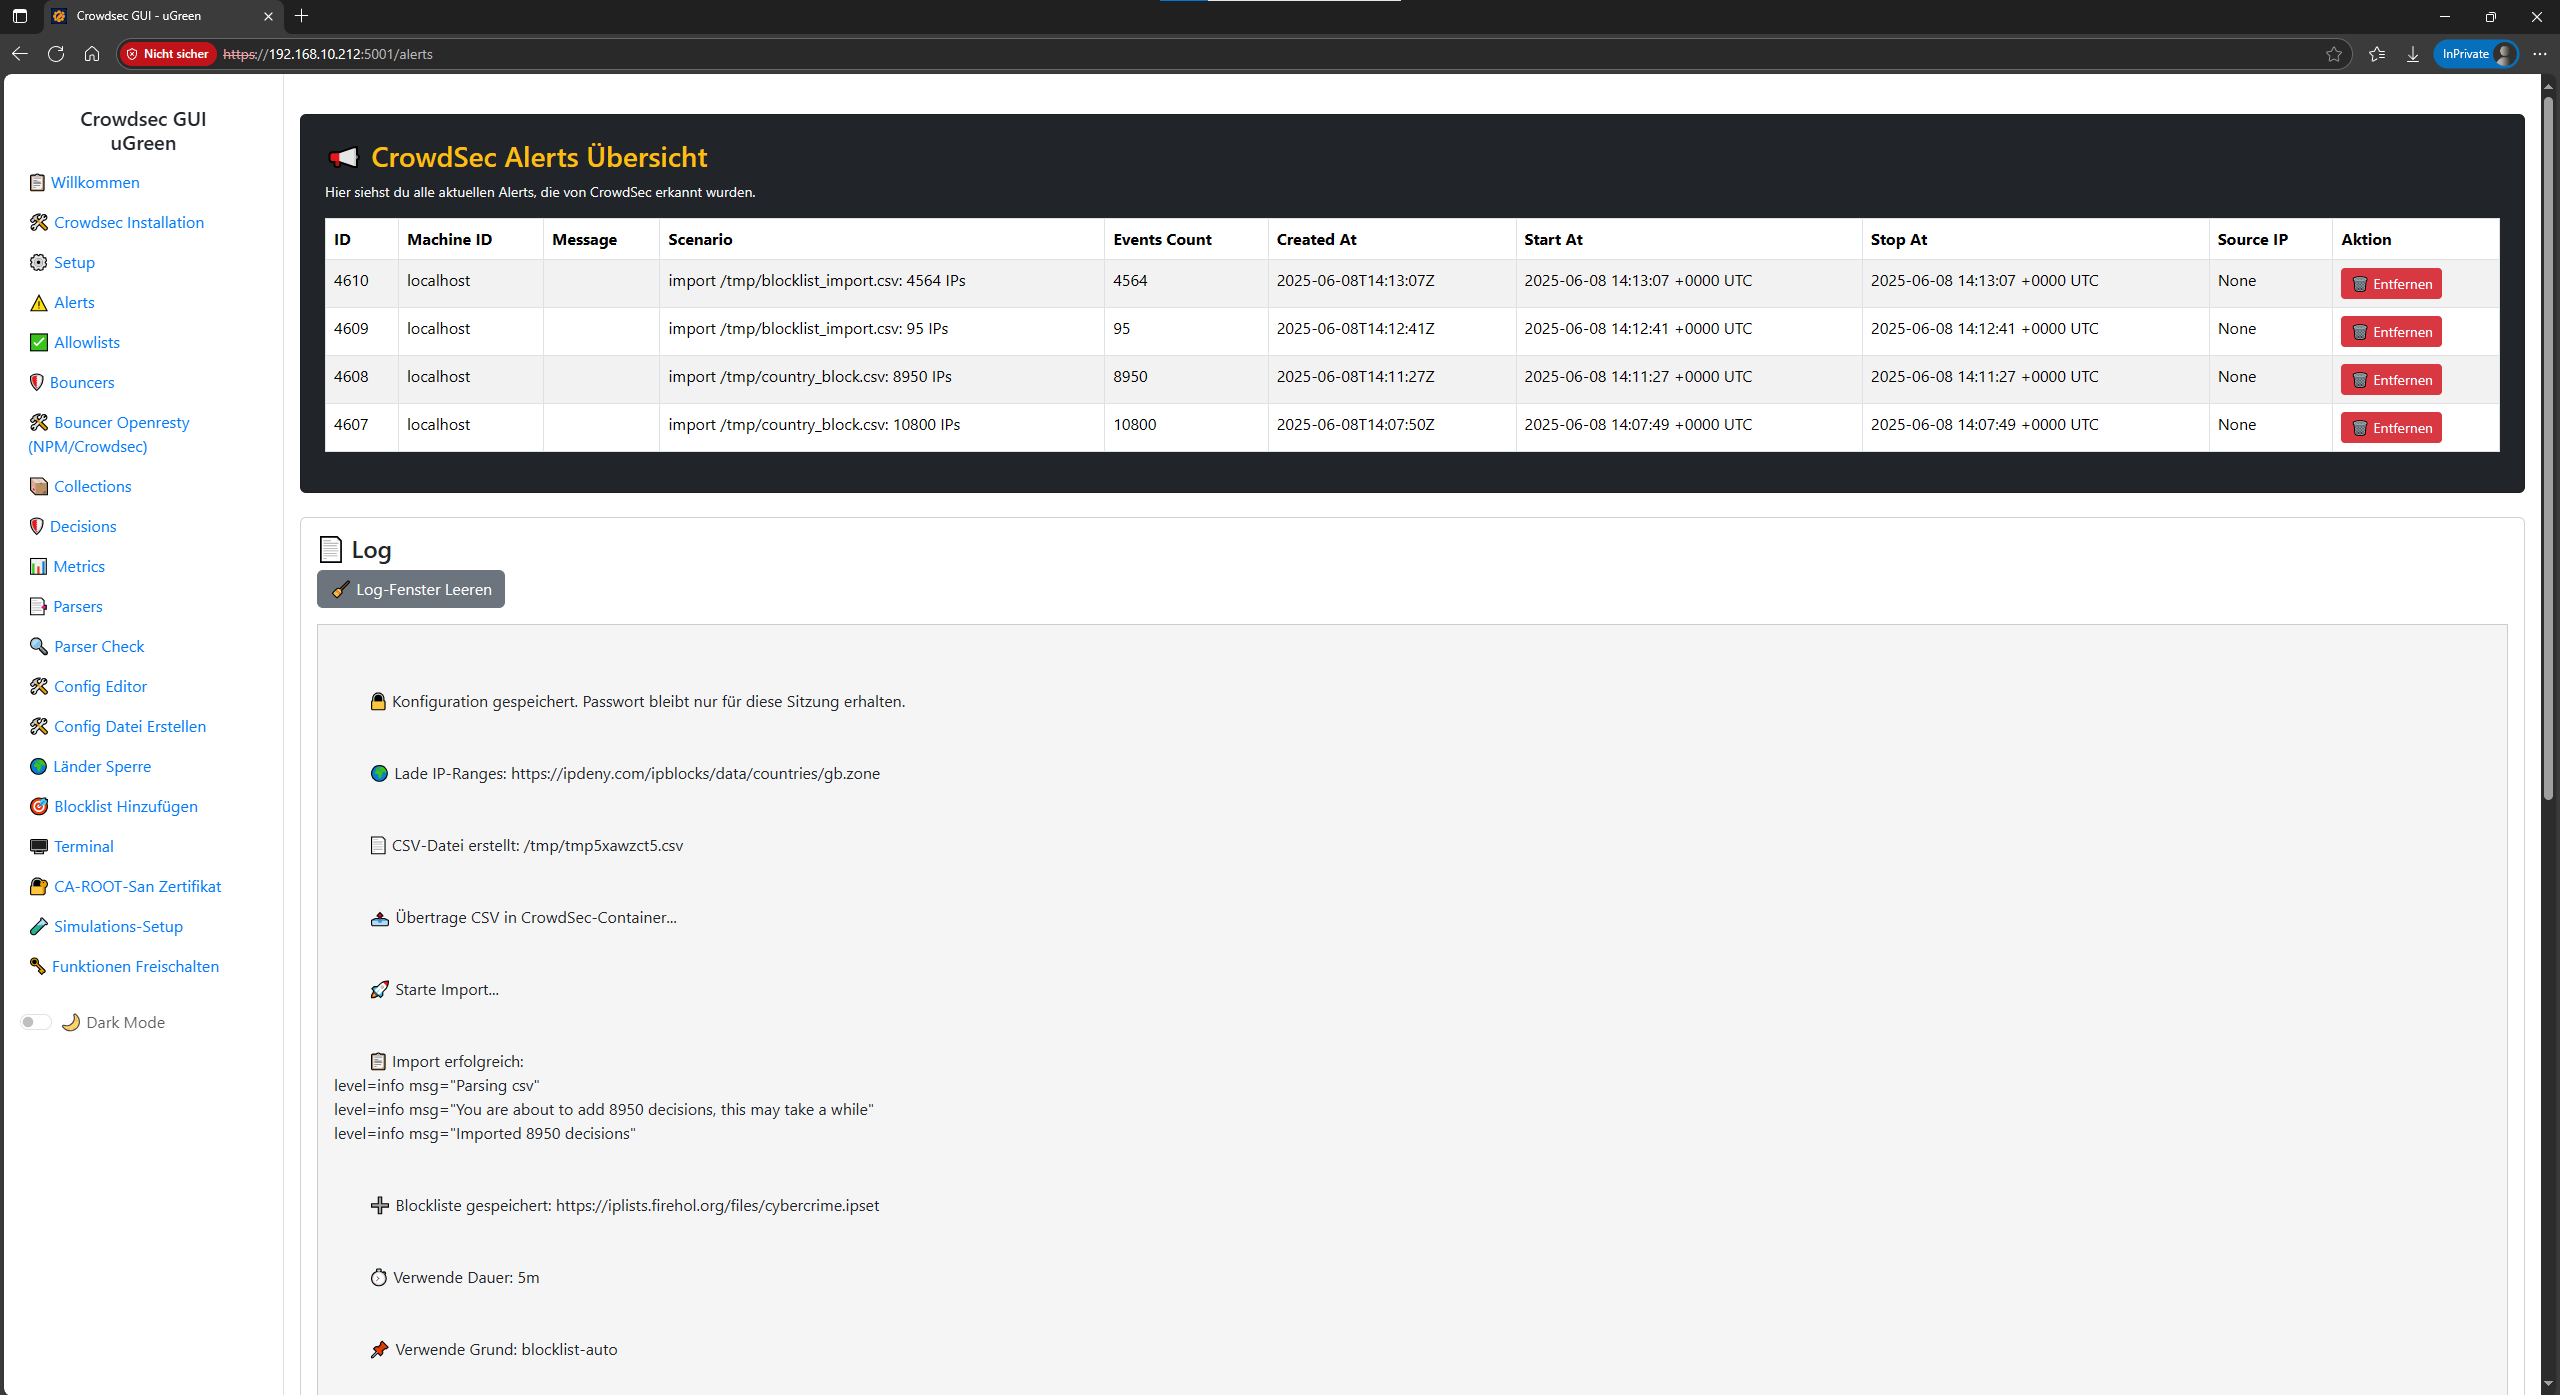2560x1395 pixels.
Task: Go to the Allowlists page
Action: tap(87, 342)
